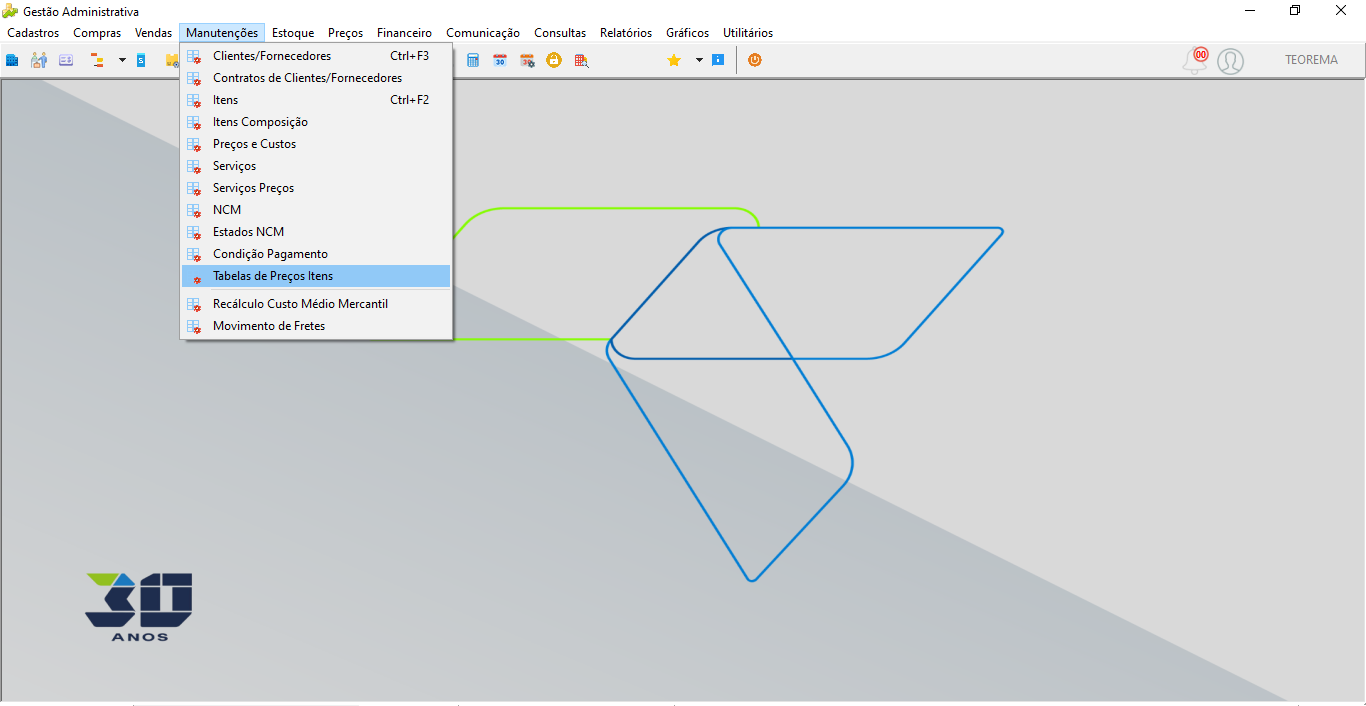The width and height of the screenshot is (1366, 706).
Task: Click the TEOREMA user label
Action: click(x=1311, y=60)
